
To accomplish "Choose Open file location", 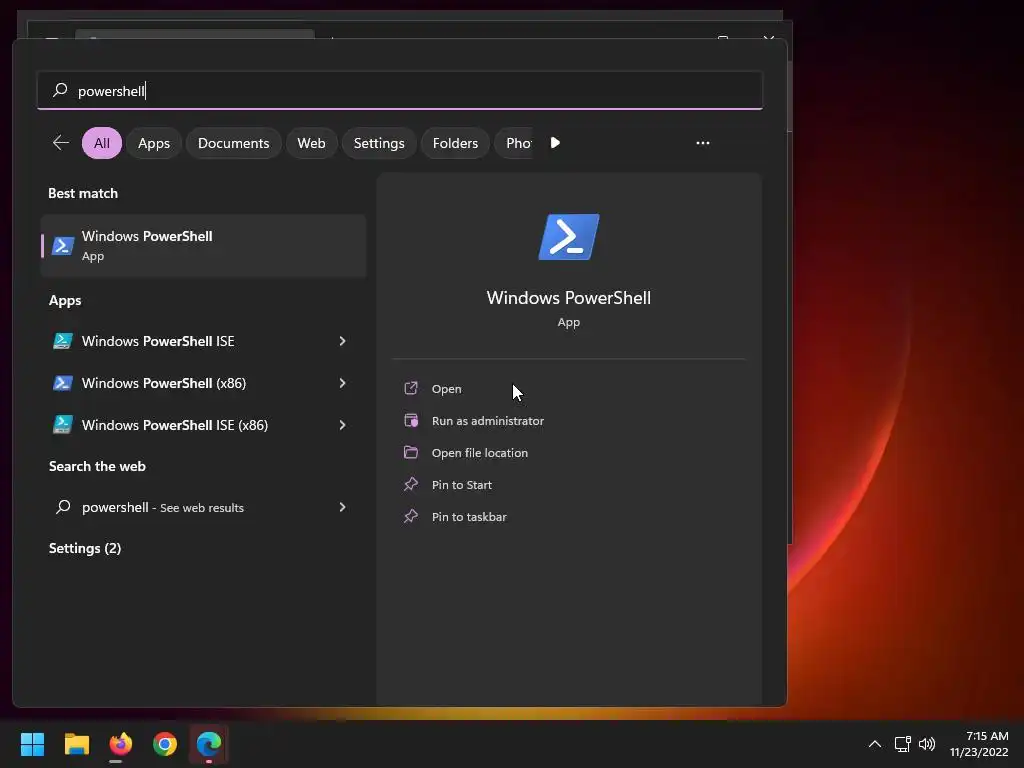I will tap(479, 453).
